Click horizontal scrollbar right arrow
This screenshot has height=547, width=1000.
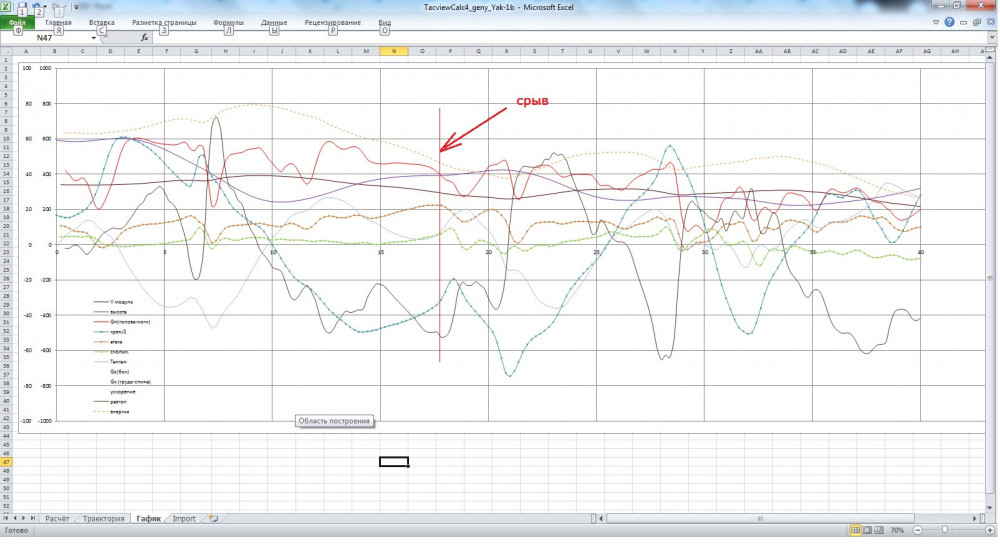coord(974,519)
